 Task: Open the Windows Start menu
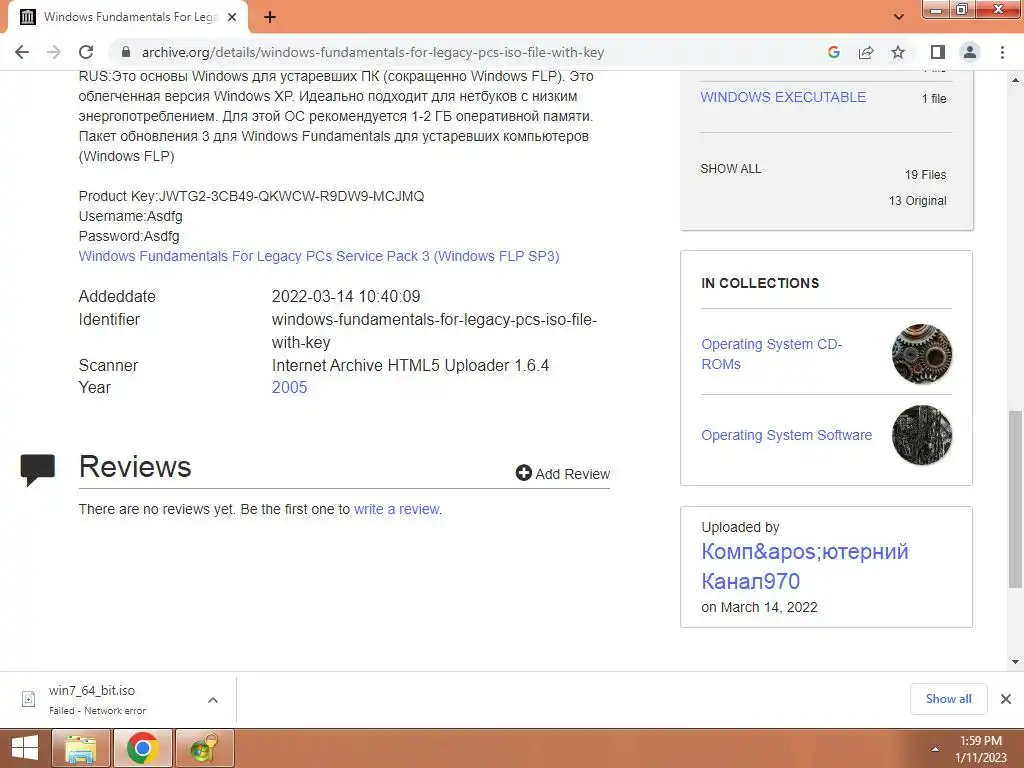[24, 748]
